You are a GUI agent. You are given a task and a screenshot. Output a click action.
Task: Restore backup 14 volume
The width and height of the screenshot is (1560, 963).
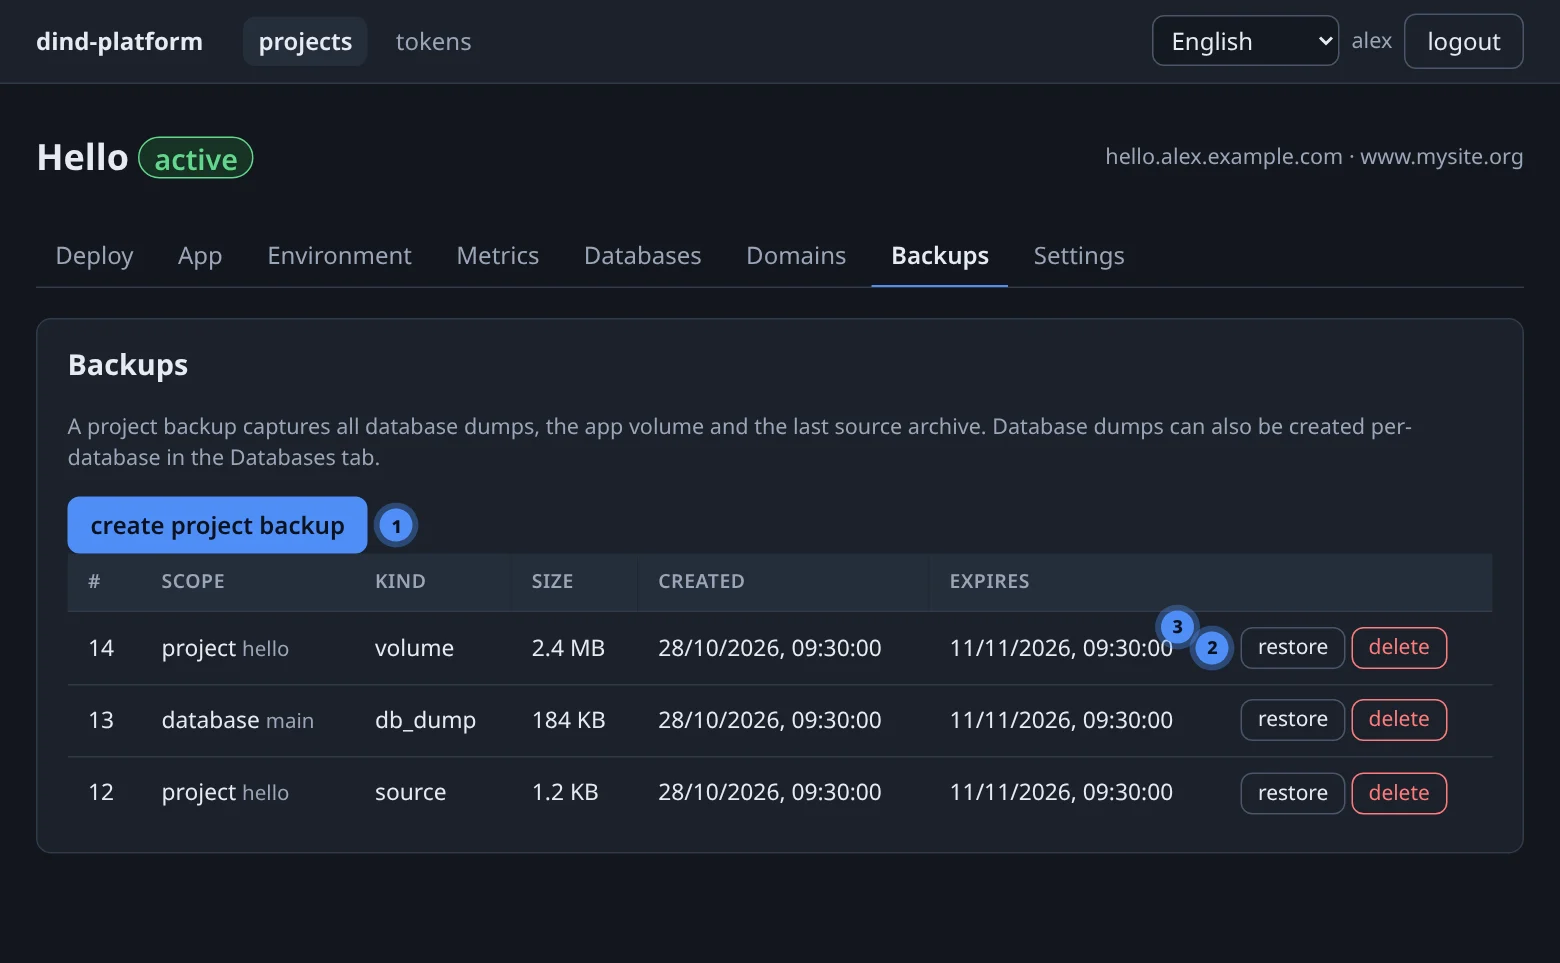coord(1292,647)
